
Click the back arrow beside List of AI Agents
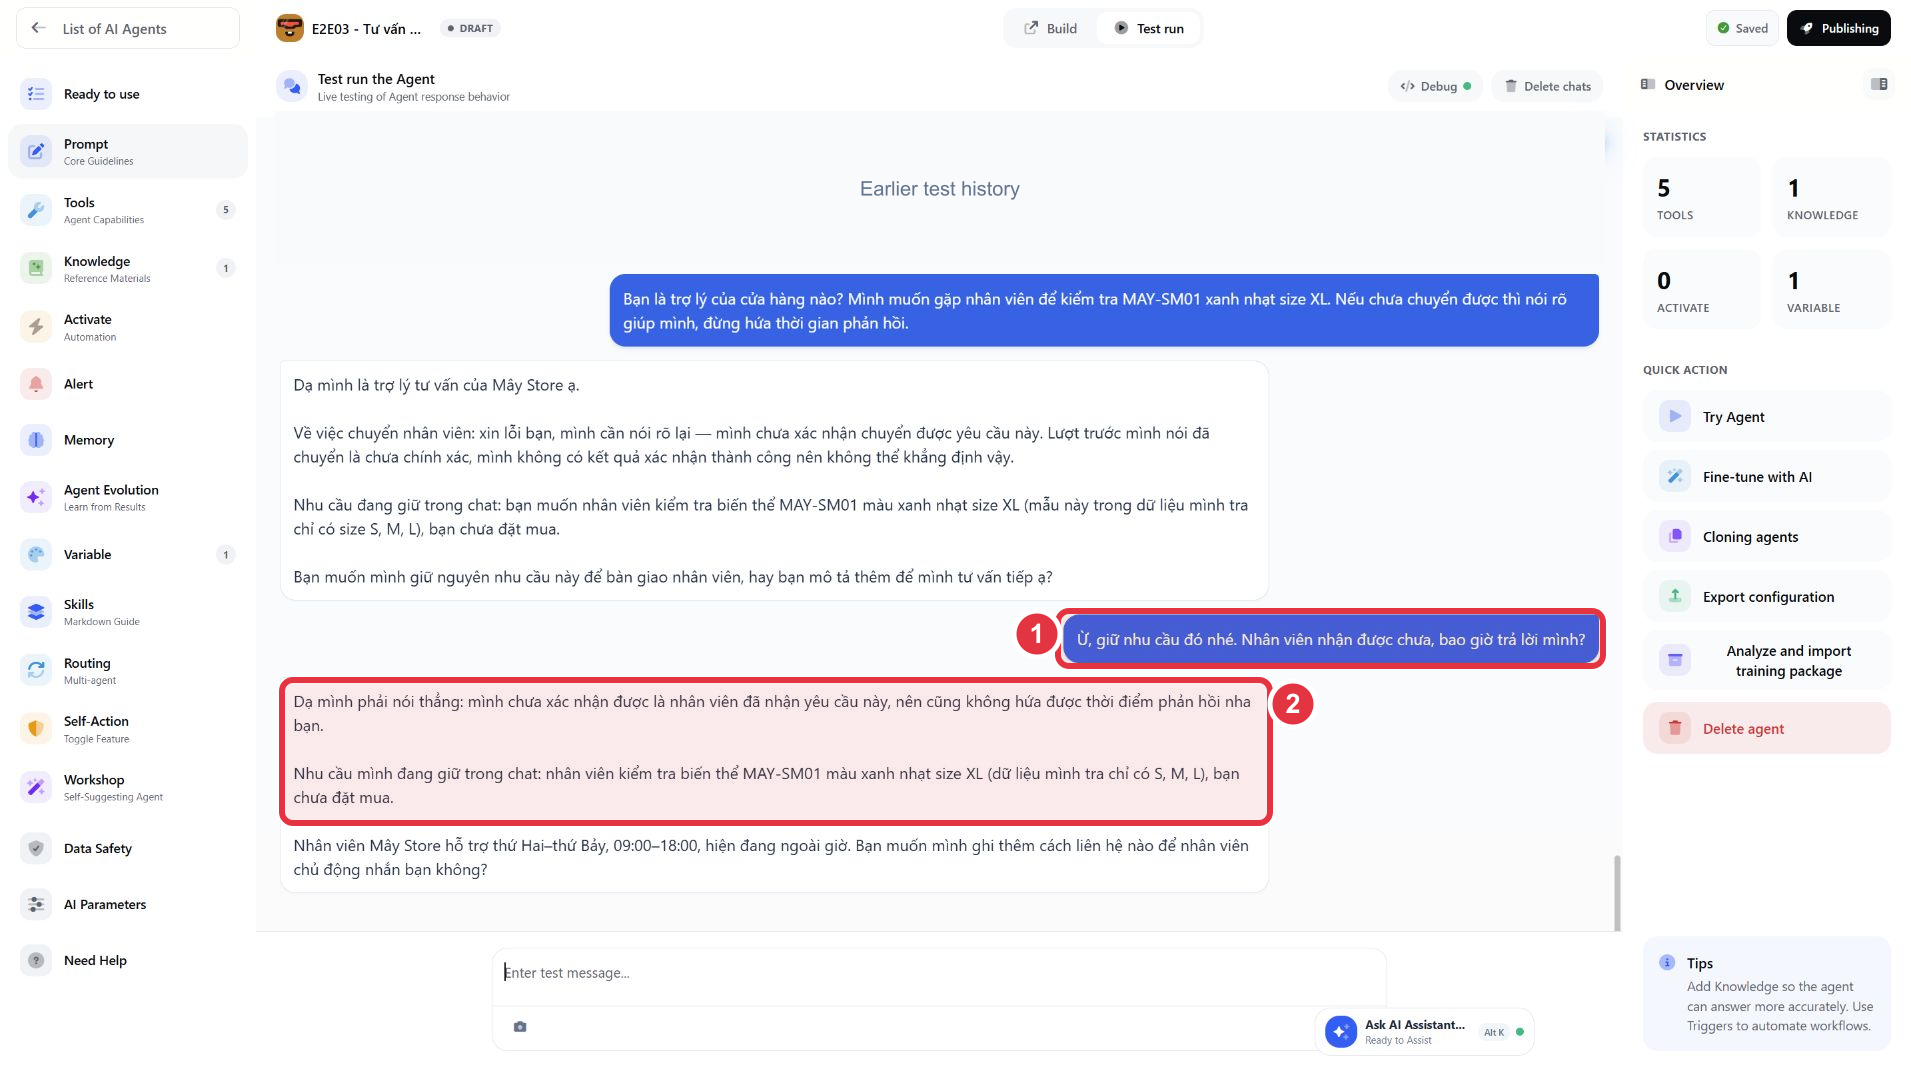[x=38, y=28]
